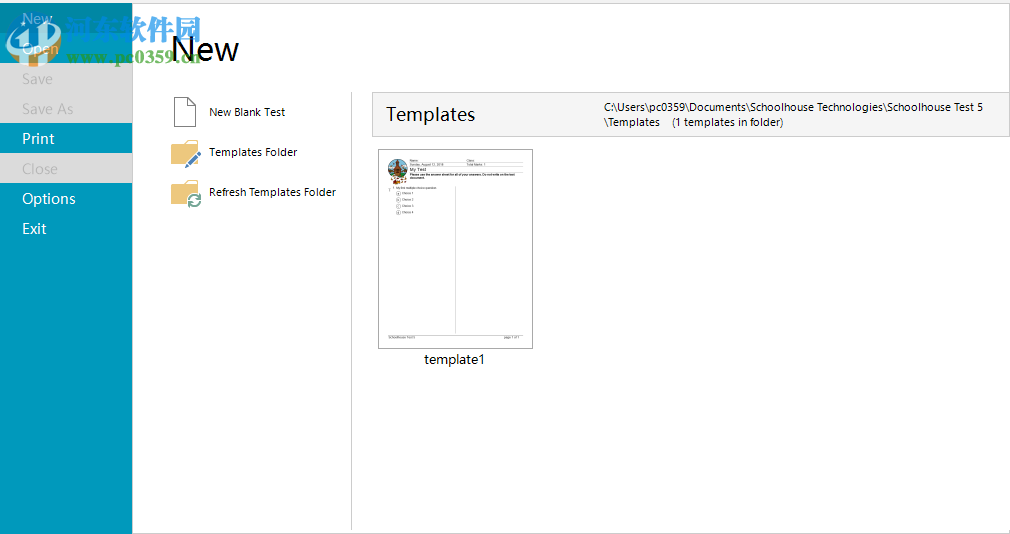Click Exit to quit the application

point(66,228)
